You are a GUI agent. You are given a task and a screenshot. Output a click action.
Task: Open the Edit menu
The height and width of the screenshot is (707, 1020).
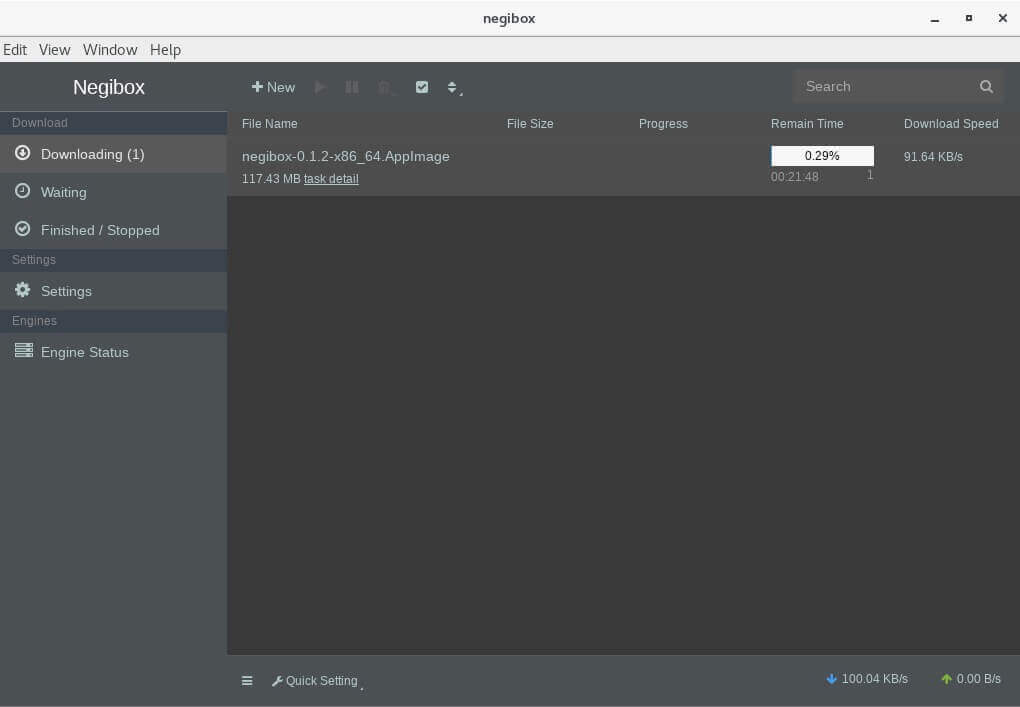click(15, 50)
